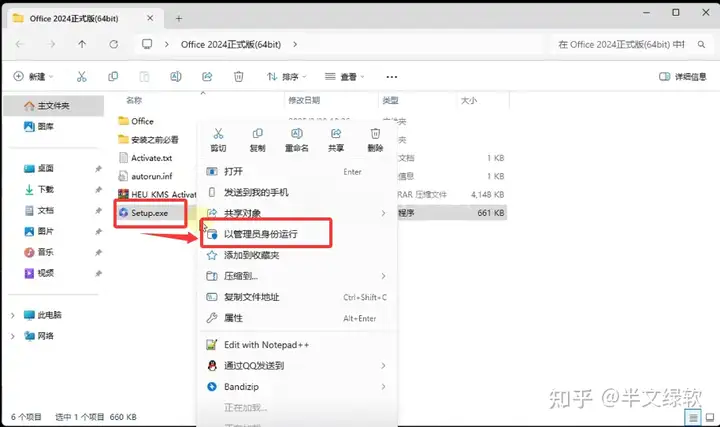
Task: Select 添加到收藏夹 menu item
Action: click(298, 255)
